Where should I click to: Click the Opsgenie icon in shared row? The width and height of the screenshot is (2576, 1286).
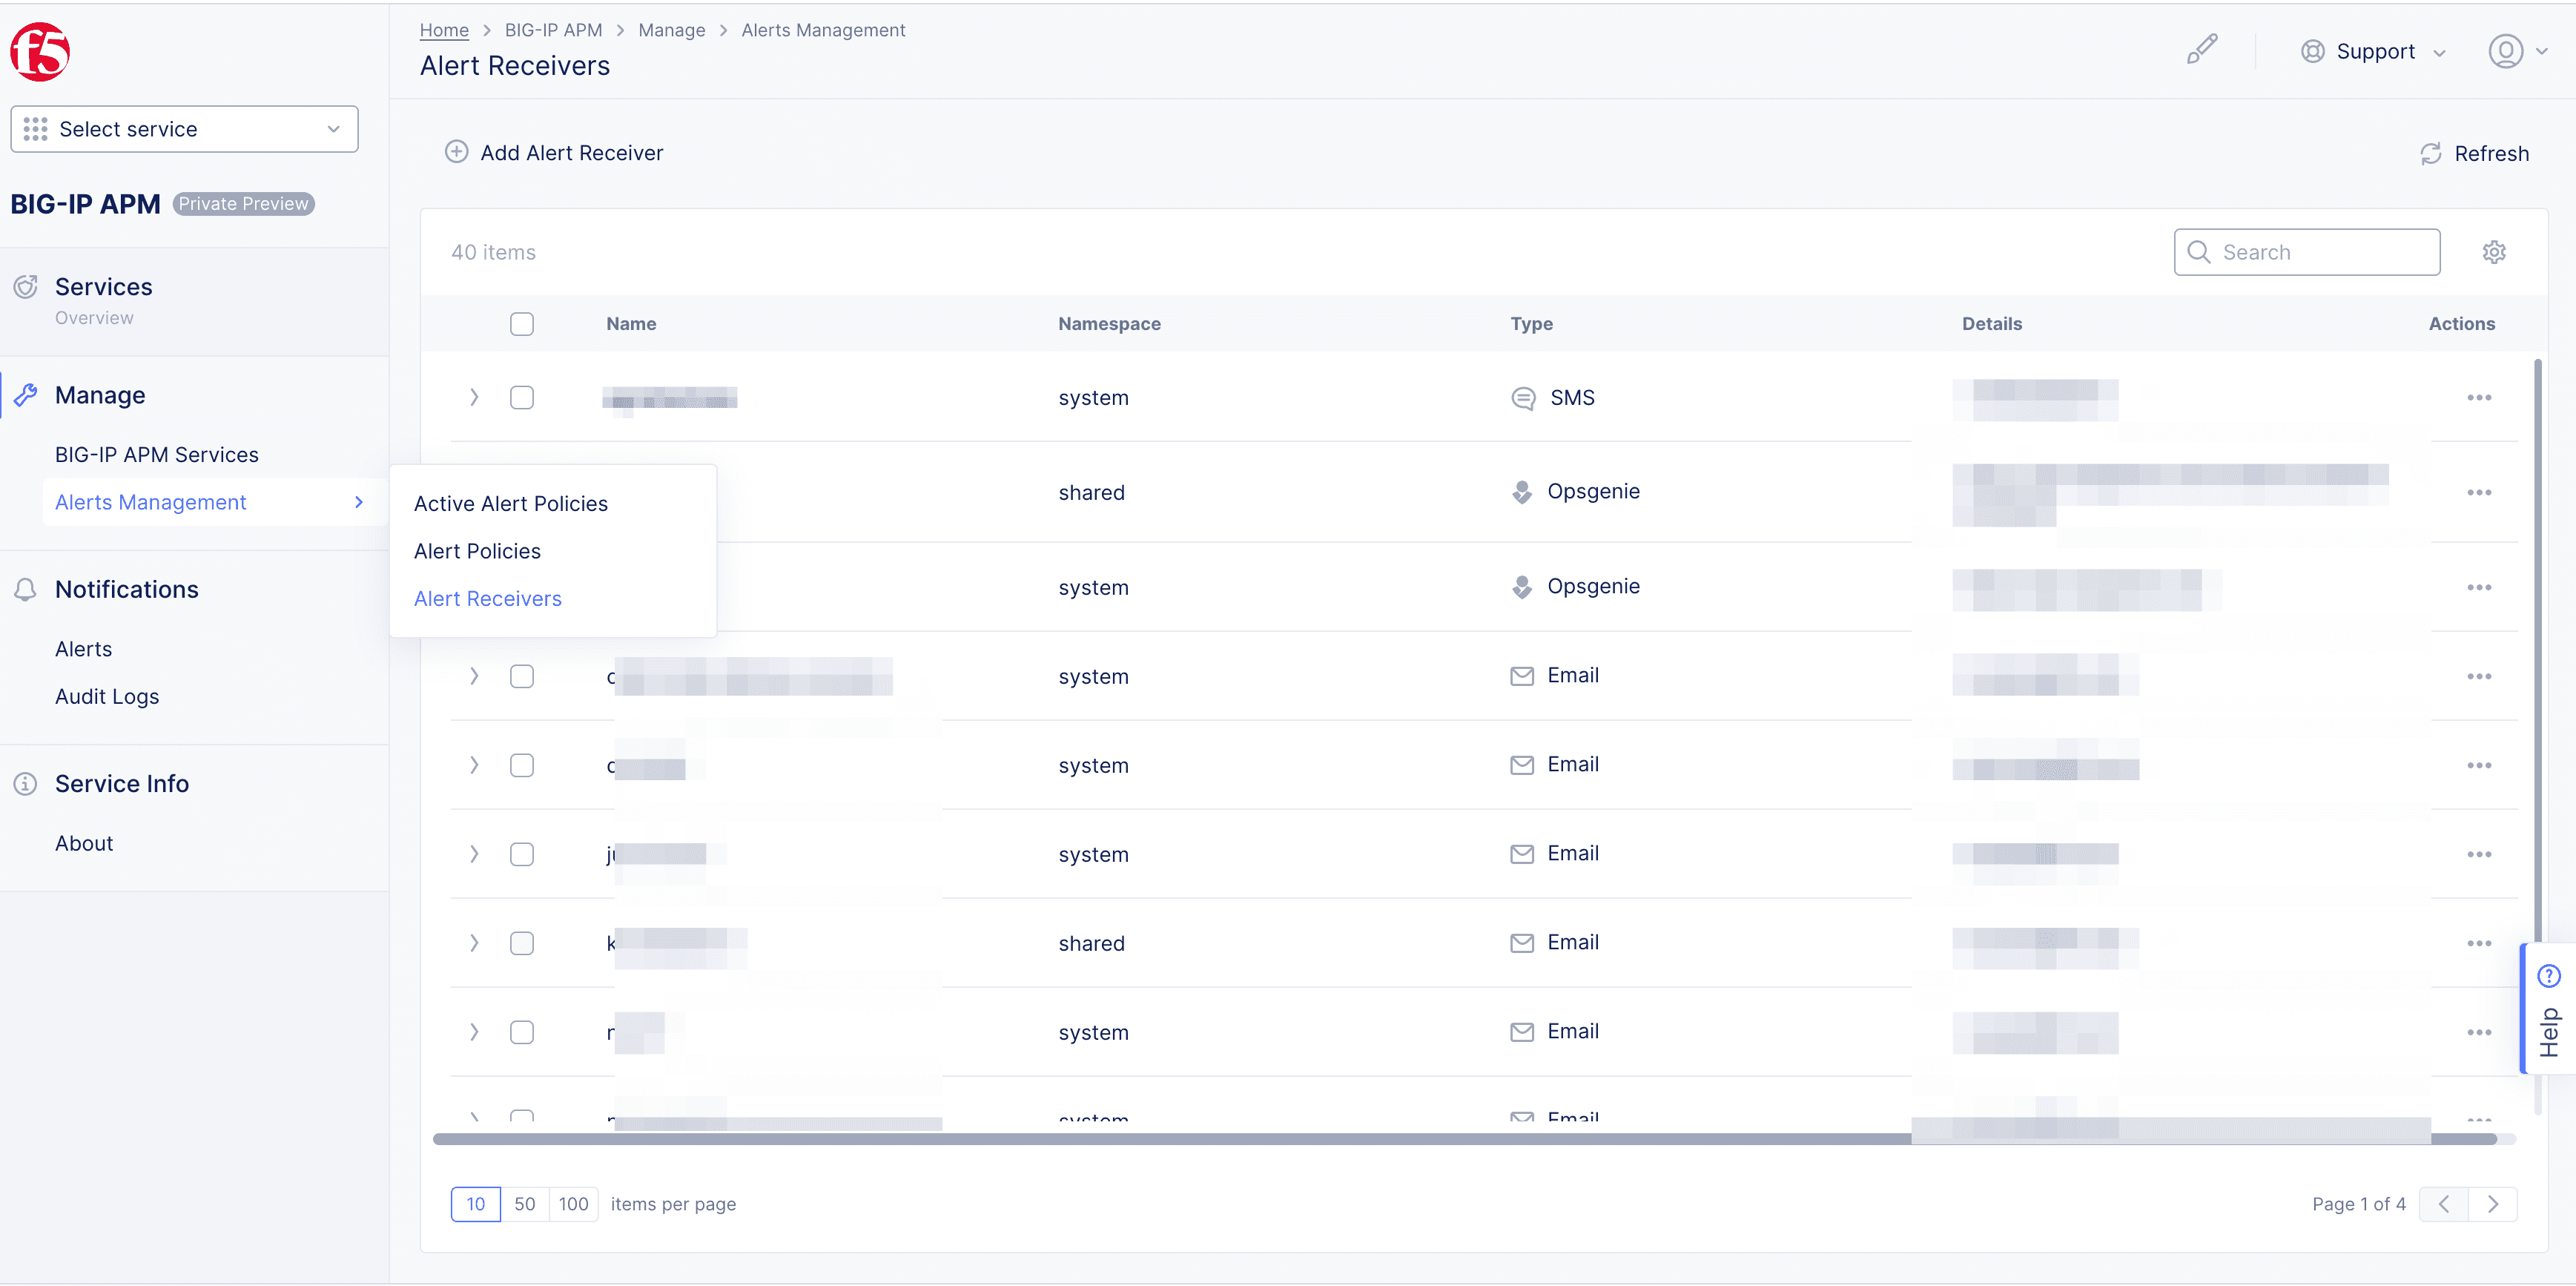click(1521, 492)
